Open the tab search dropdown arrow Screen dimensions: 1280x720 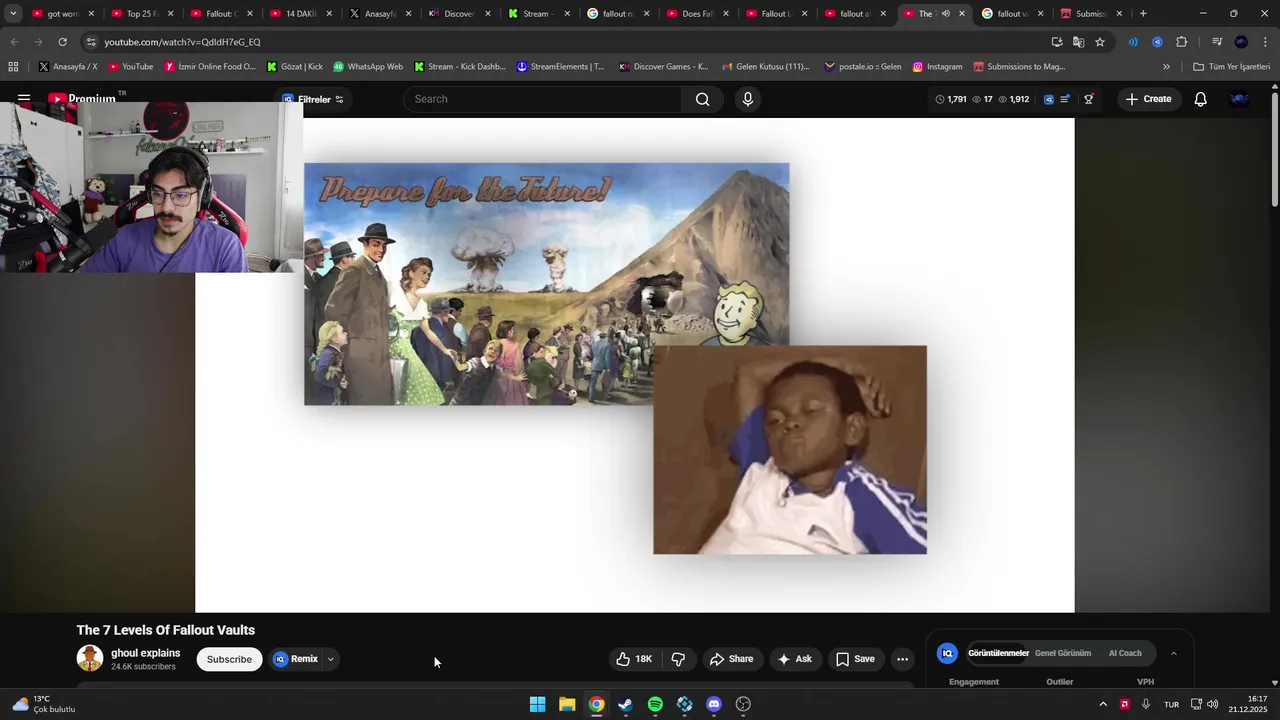(13, 14)
